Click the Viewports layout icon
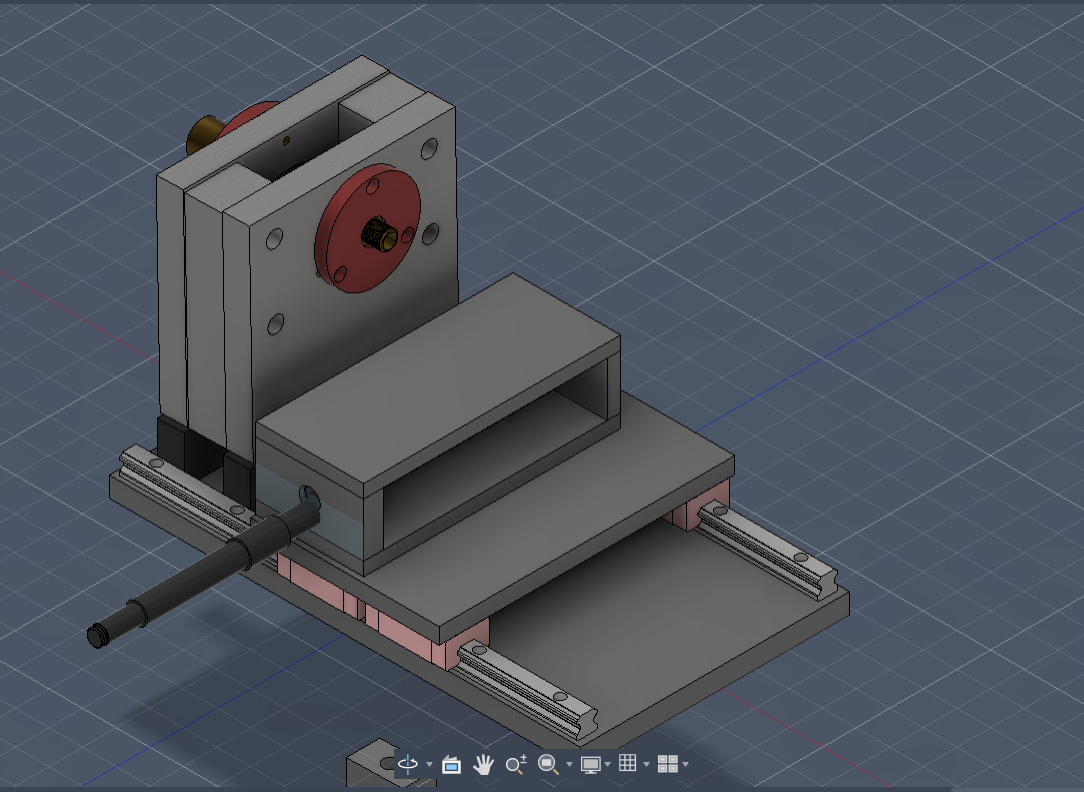The height and width of the screenshot is (792, 1084). 667,764
